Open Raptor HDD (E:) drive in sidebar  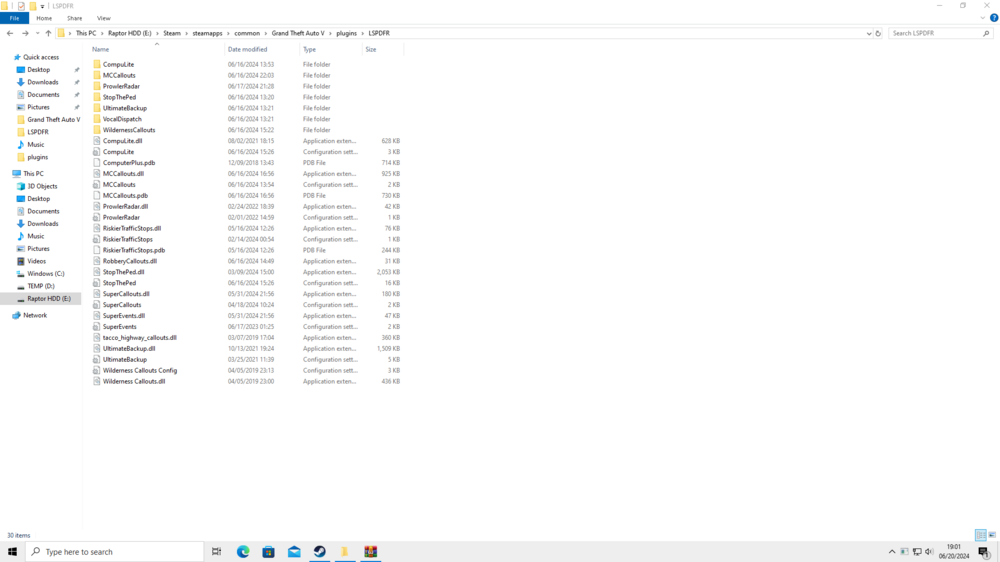48,299
